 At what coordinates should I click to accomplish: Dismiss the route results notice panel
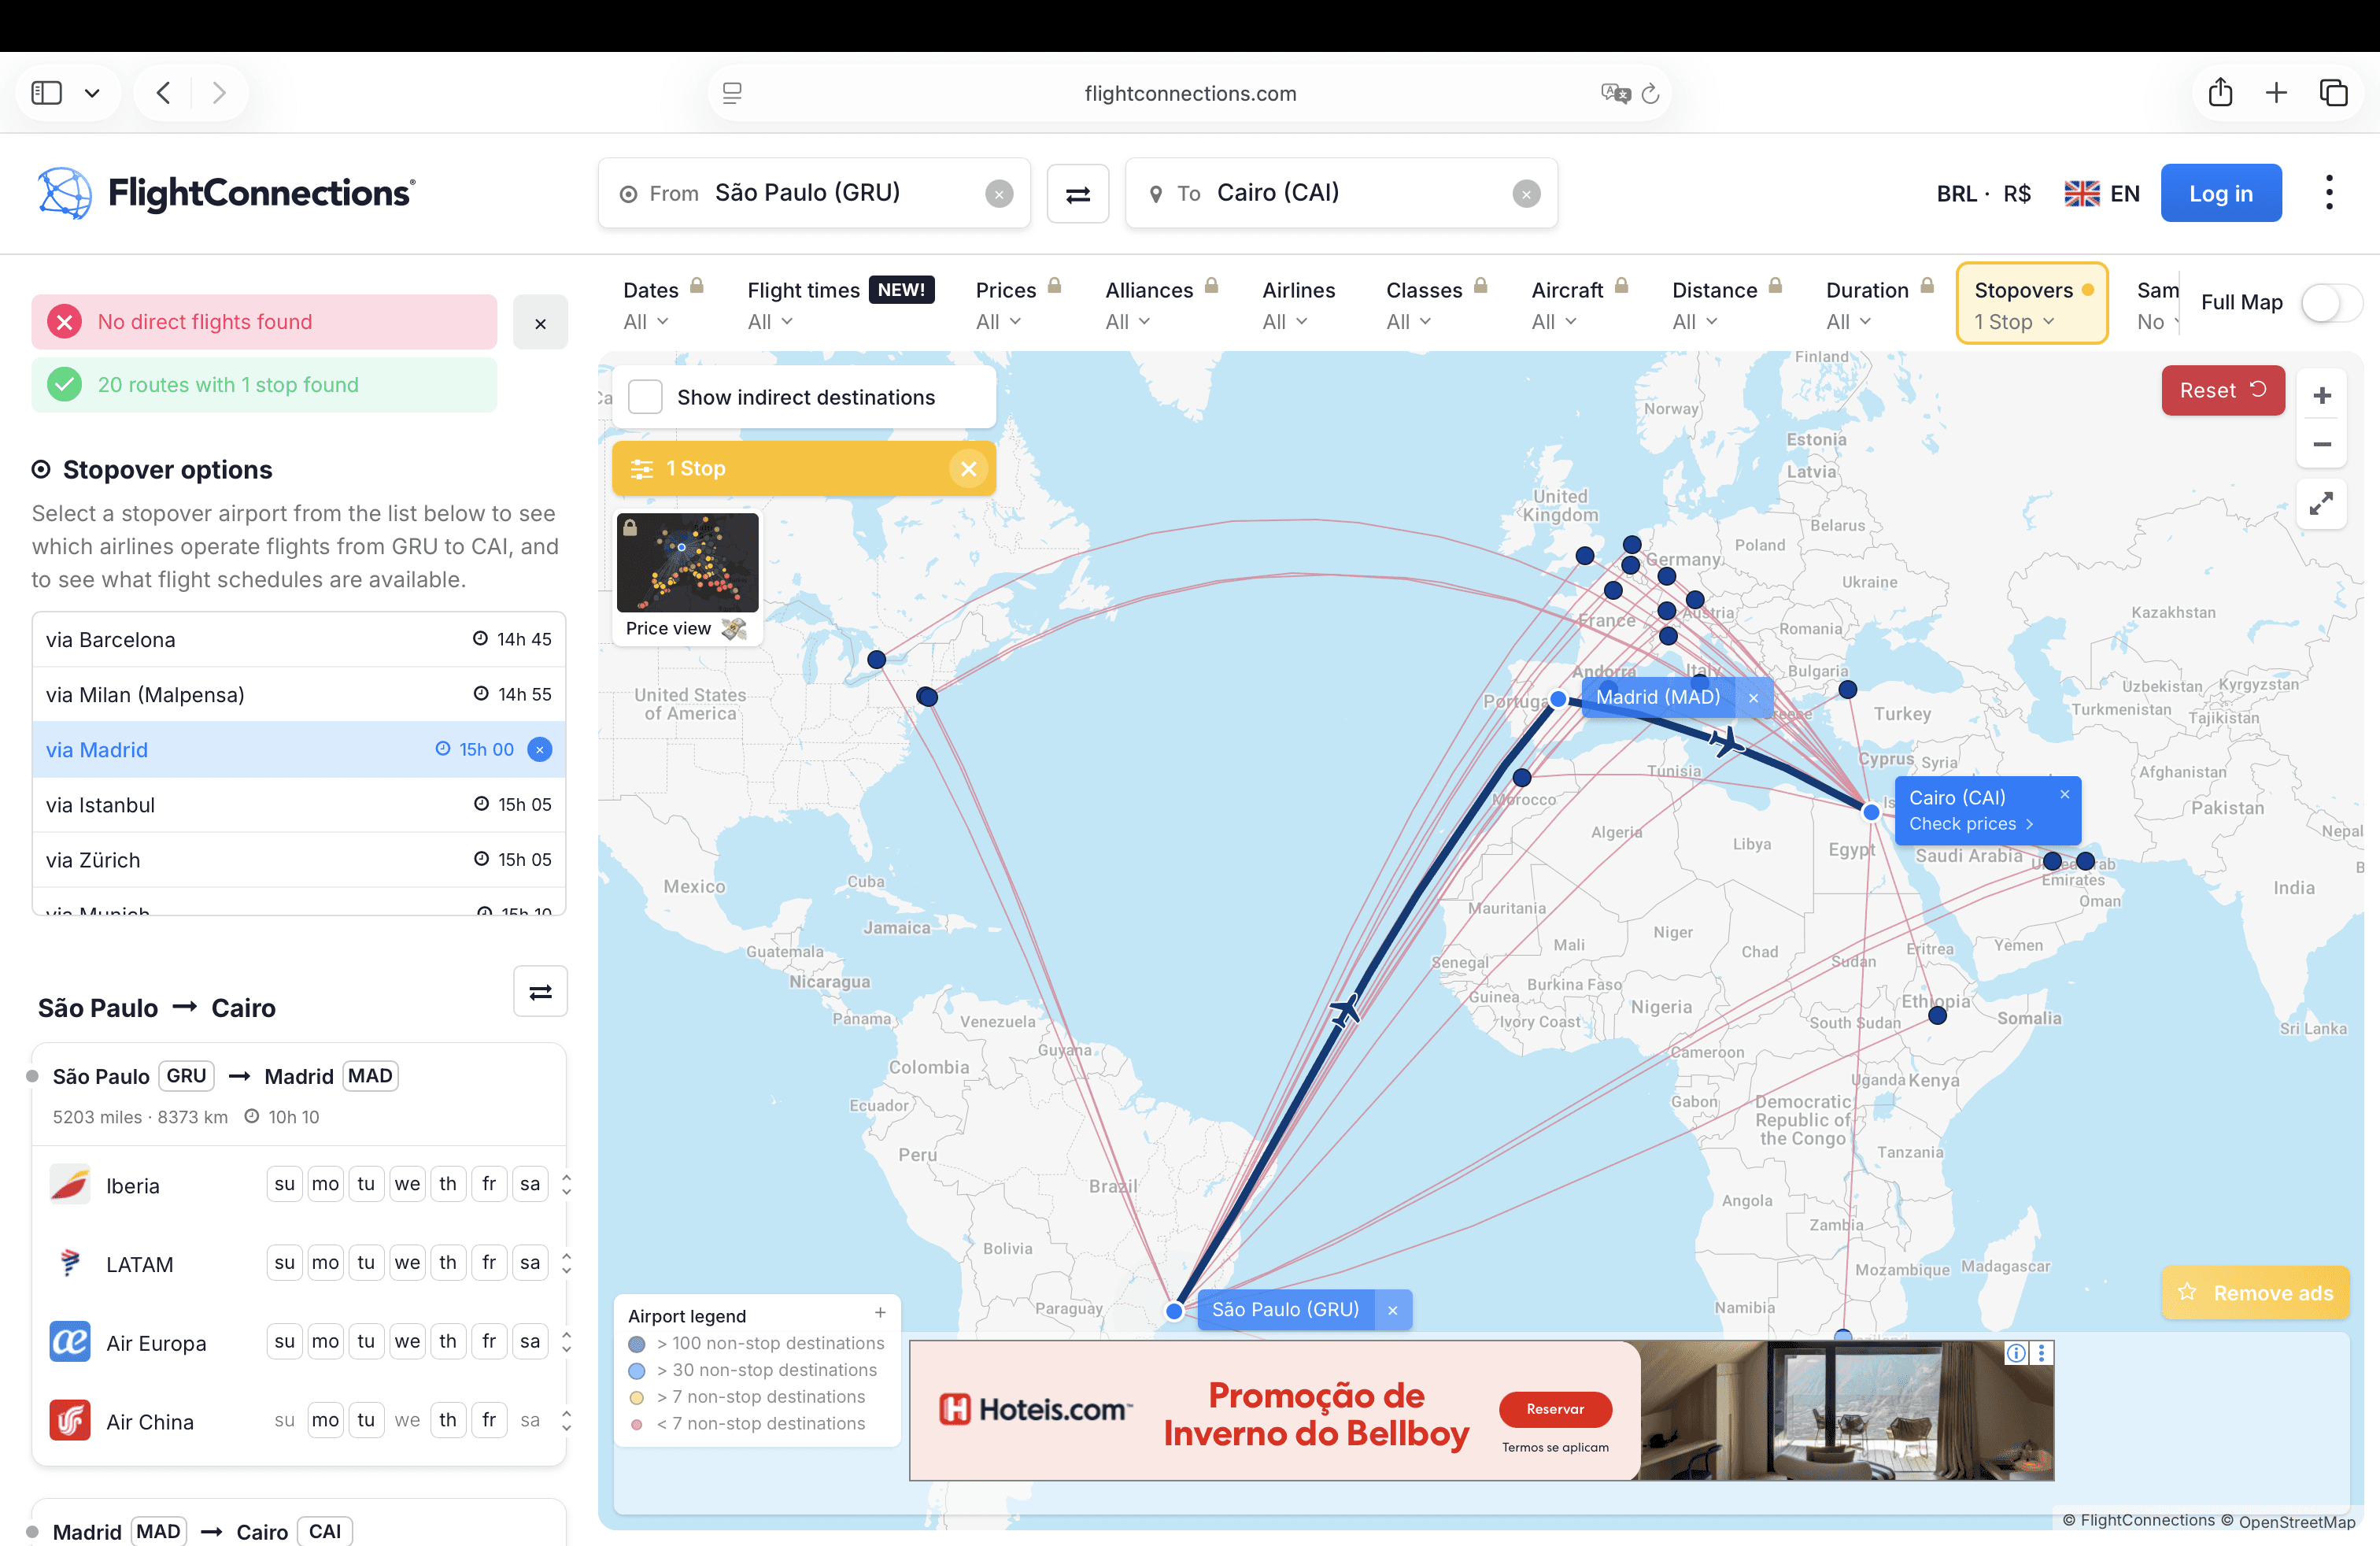coord(540,323)
